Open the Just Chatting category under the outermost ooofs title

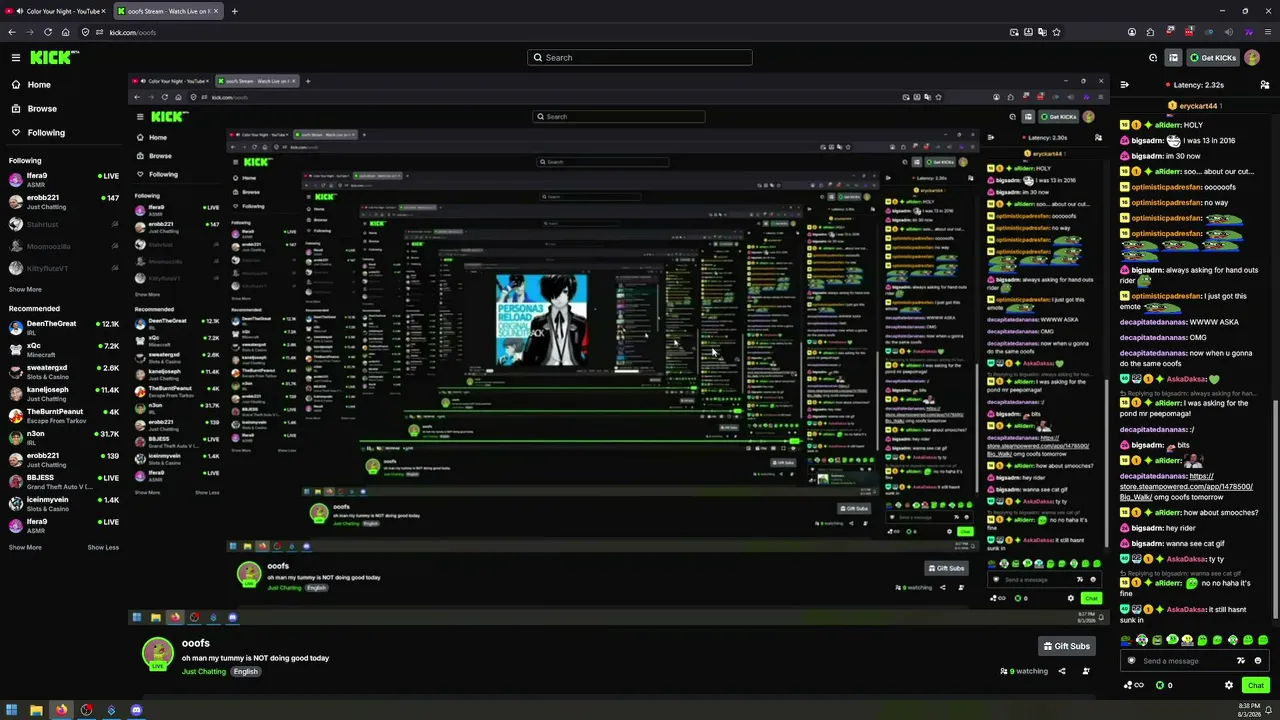pyautogui.click(x=204, y=672)
